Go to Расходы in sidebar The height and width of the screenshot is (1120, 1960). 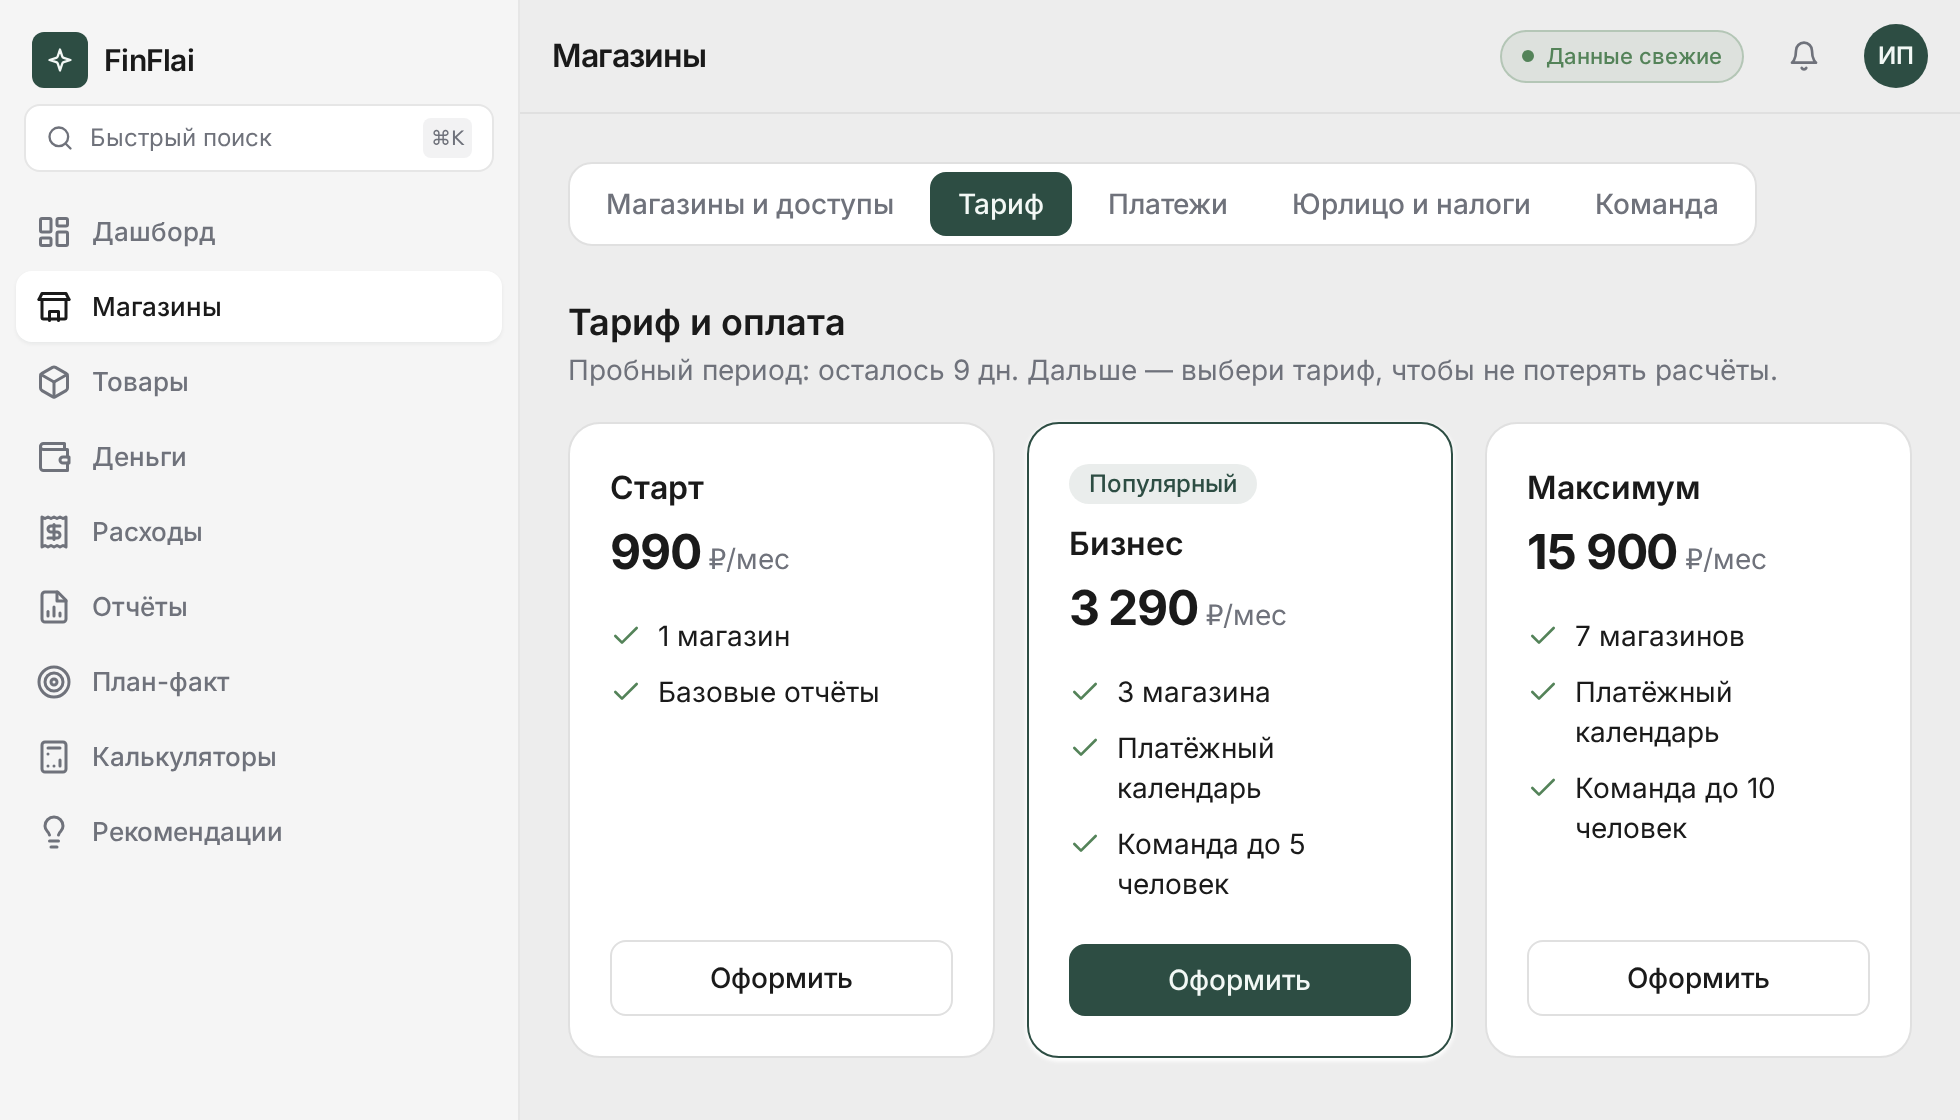point(259,532)
